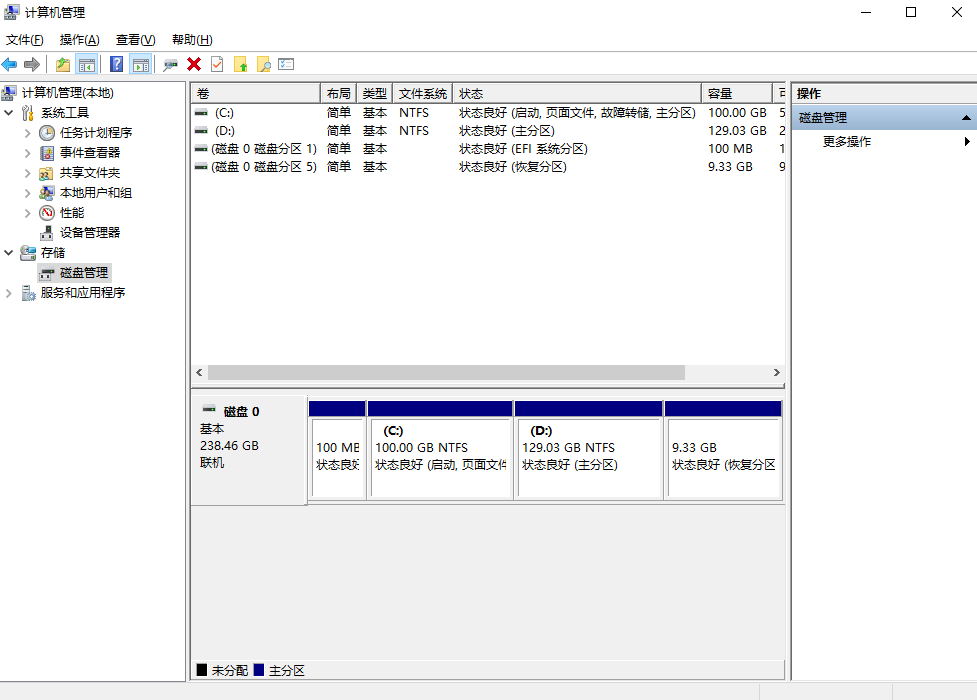977x700 pixels.
Task: Expand the 服务和应用程序 tree node
Action: click(x=9, y=293)
